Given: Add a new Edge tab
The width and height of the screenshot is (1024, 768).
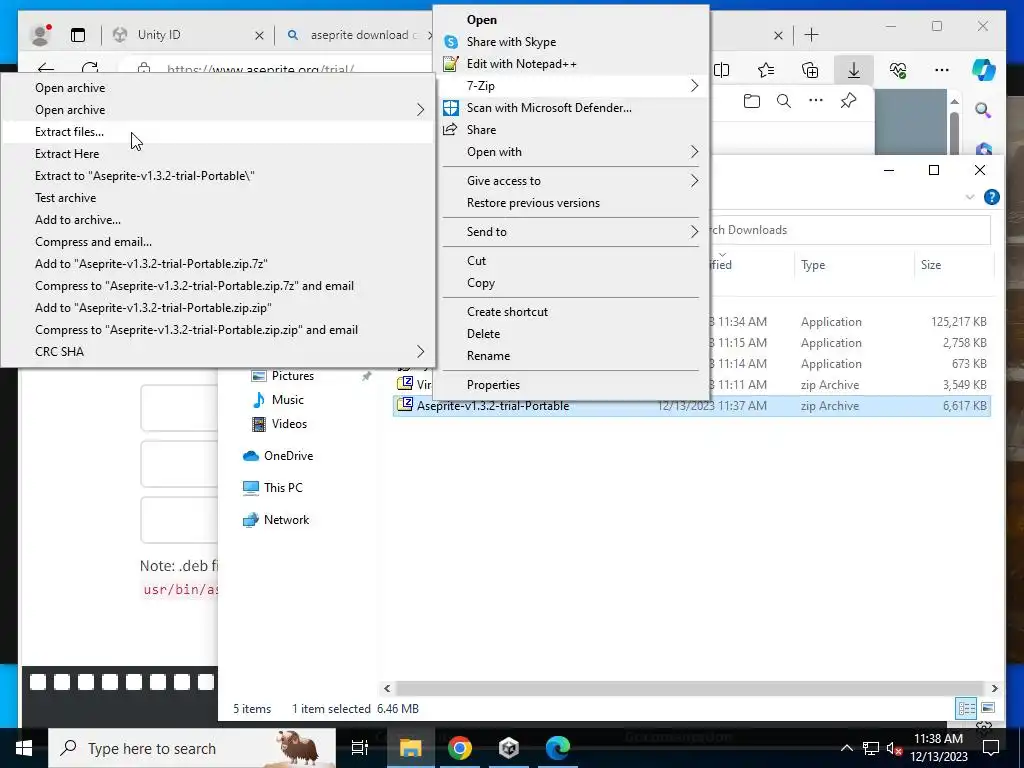Looking at the screenshot, I should pyautogui.click(x=811, y=35).
